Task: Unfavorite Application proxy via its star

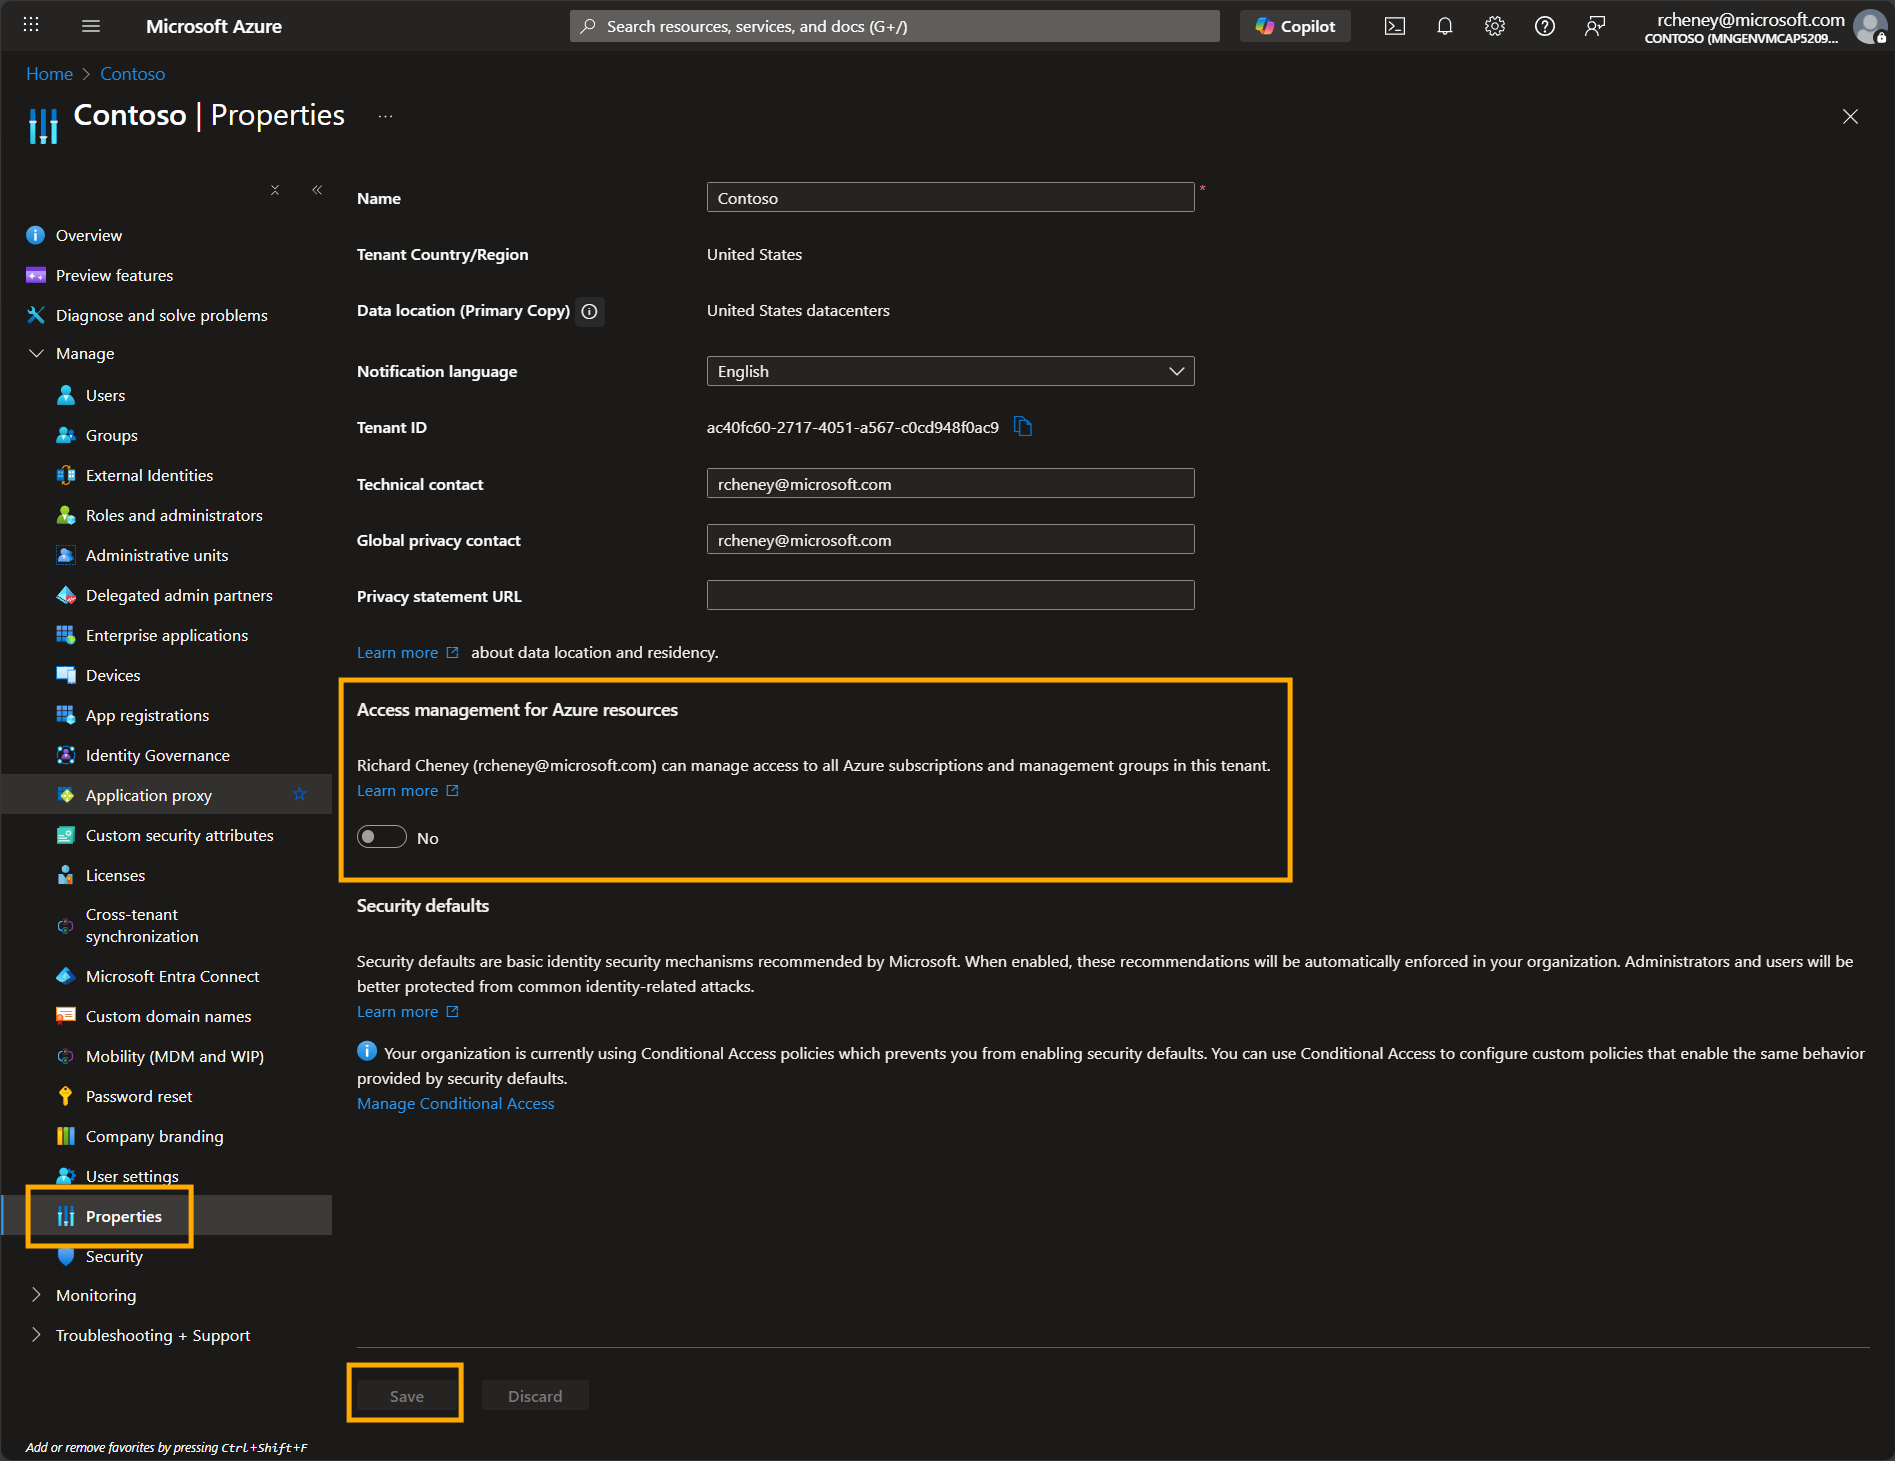Action: click(299, 794)
